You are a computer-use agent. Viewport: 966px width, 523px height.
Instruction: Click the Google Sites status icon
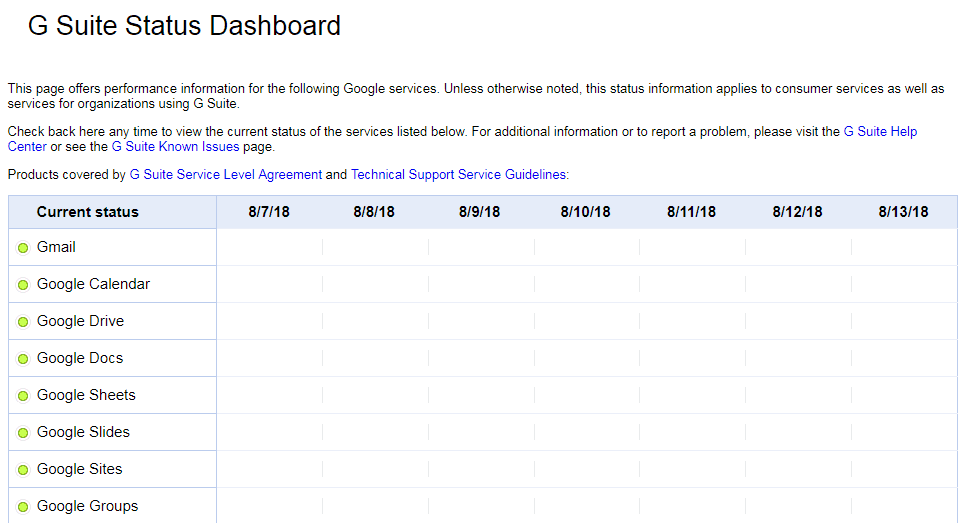23,470
